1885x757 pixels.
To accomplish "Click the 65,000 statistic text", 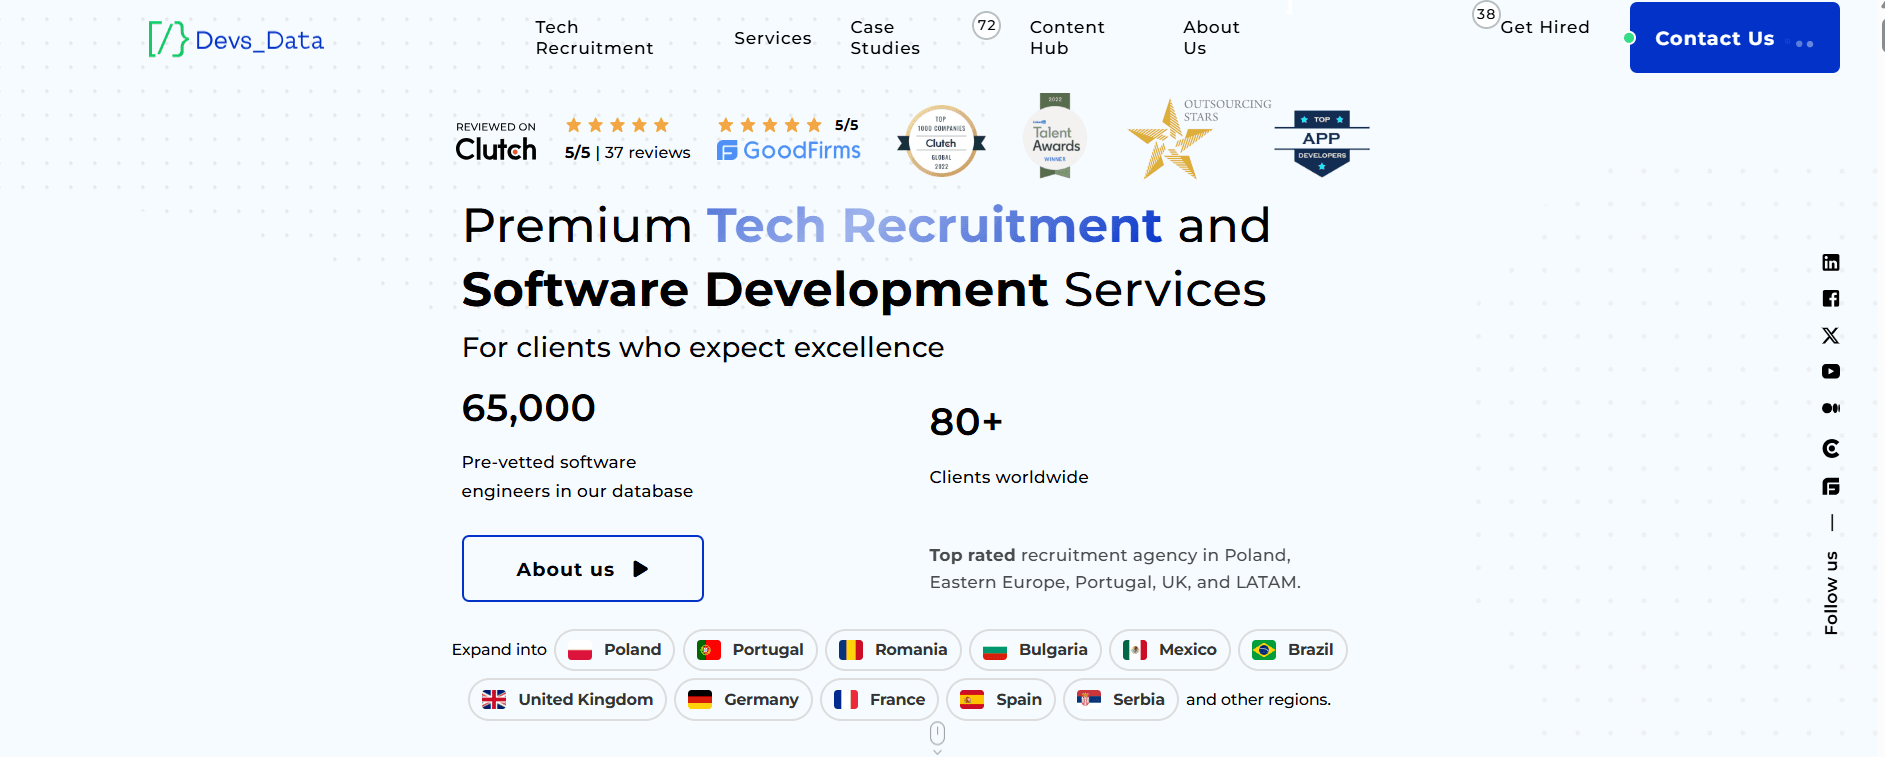I will [x=528, y=408].
